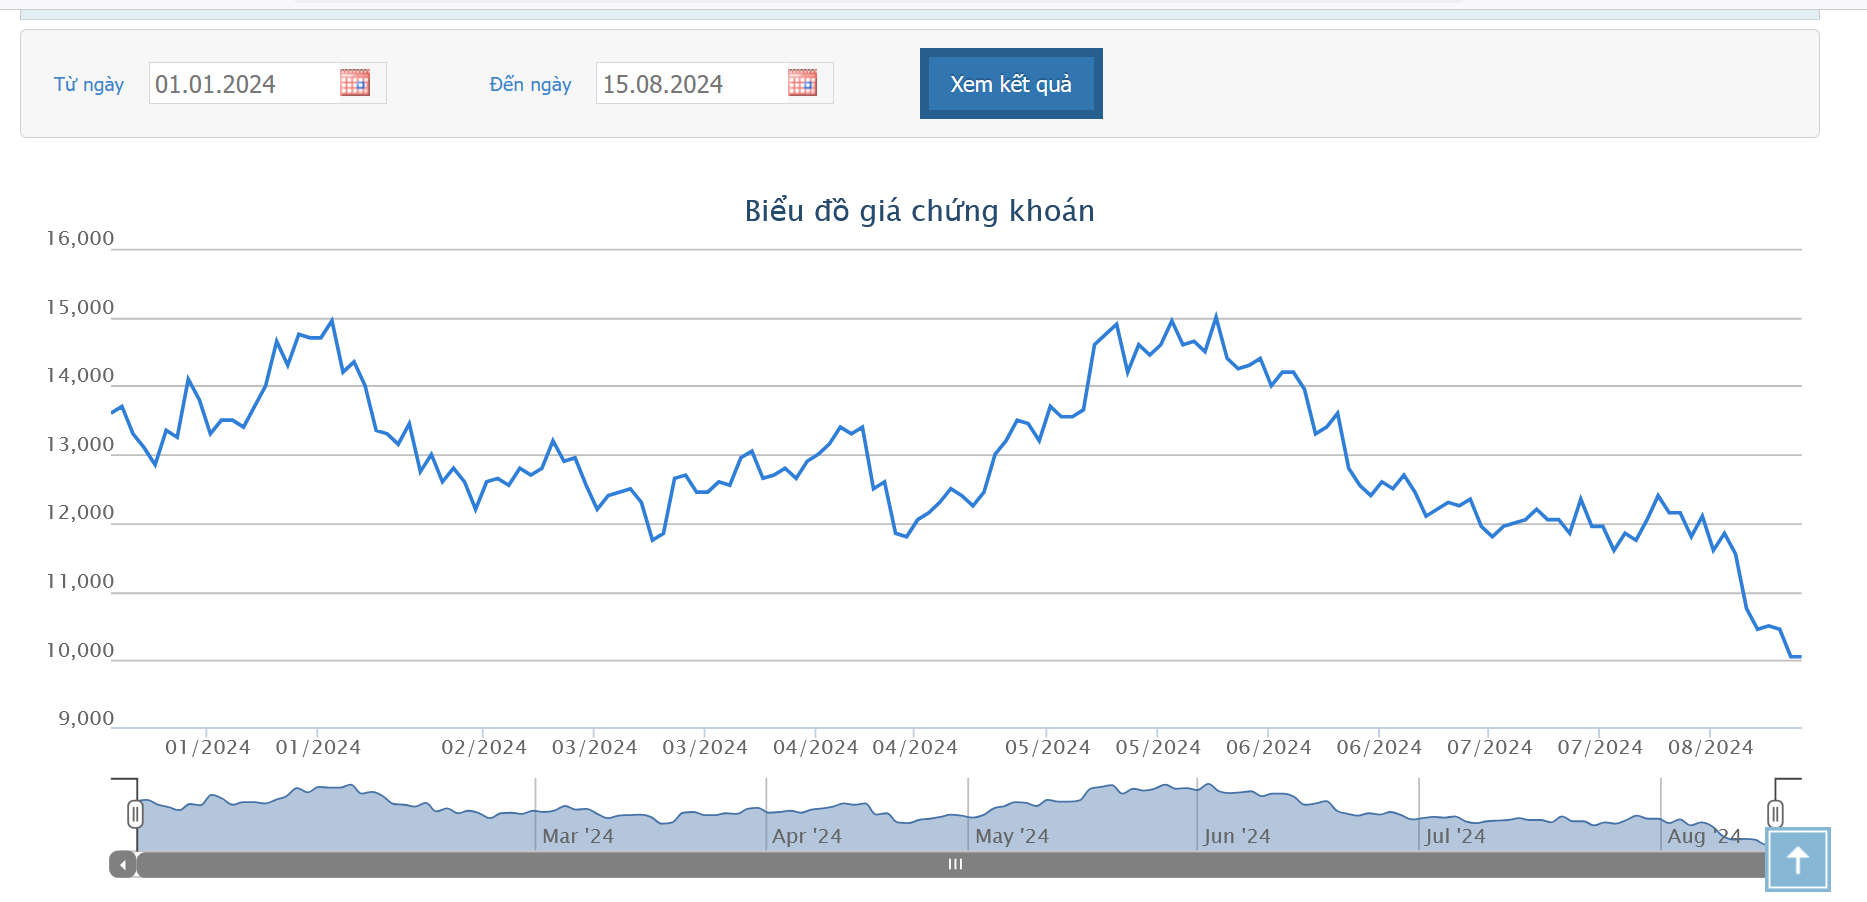Grab the left range handle of navigator
This screenshot has width=1867, height=902.
(135, 814)
